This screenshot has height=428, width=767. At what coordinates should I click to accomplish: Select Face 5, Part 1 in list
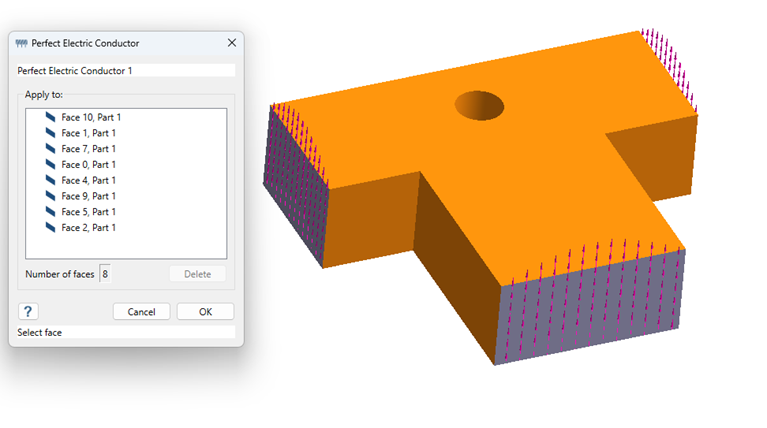point(89,212)
